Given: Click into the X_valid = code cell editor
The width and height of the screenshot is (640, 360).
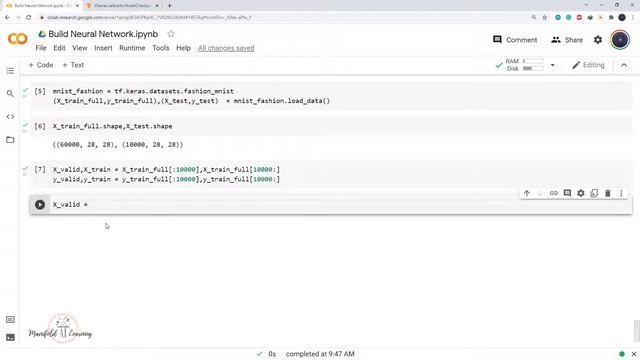Looking at the screenshot, I should (340, 204).
